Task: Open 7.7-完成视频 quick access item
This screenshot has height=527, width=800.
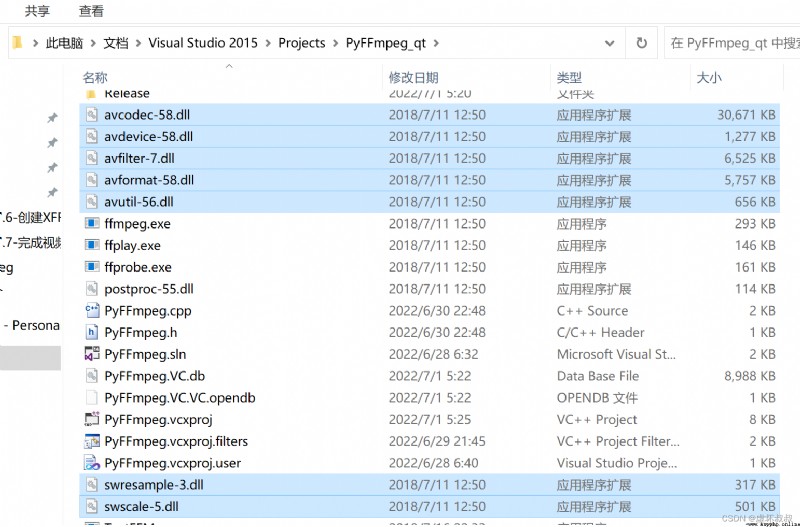Action: point(31,242)
